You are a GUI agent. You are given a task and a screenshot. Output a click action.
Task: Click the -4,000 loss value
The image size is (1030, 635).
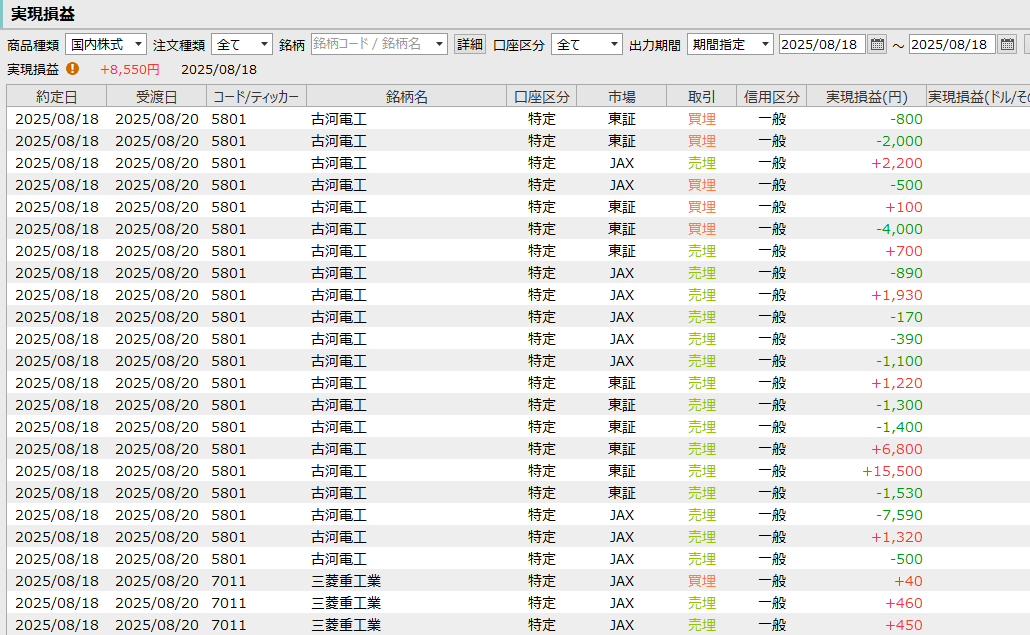899,229
